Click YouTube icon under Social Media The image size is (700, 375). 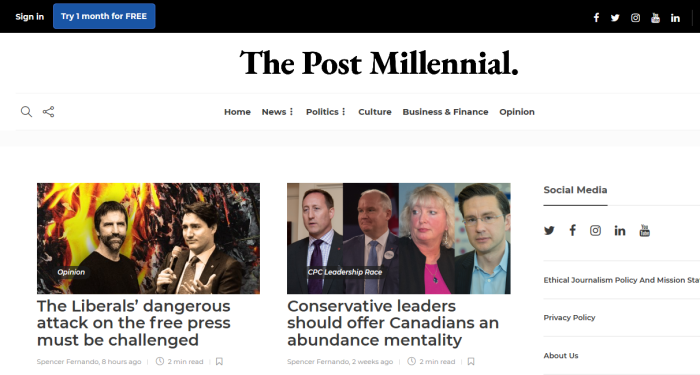click(645, 230)
